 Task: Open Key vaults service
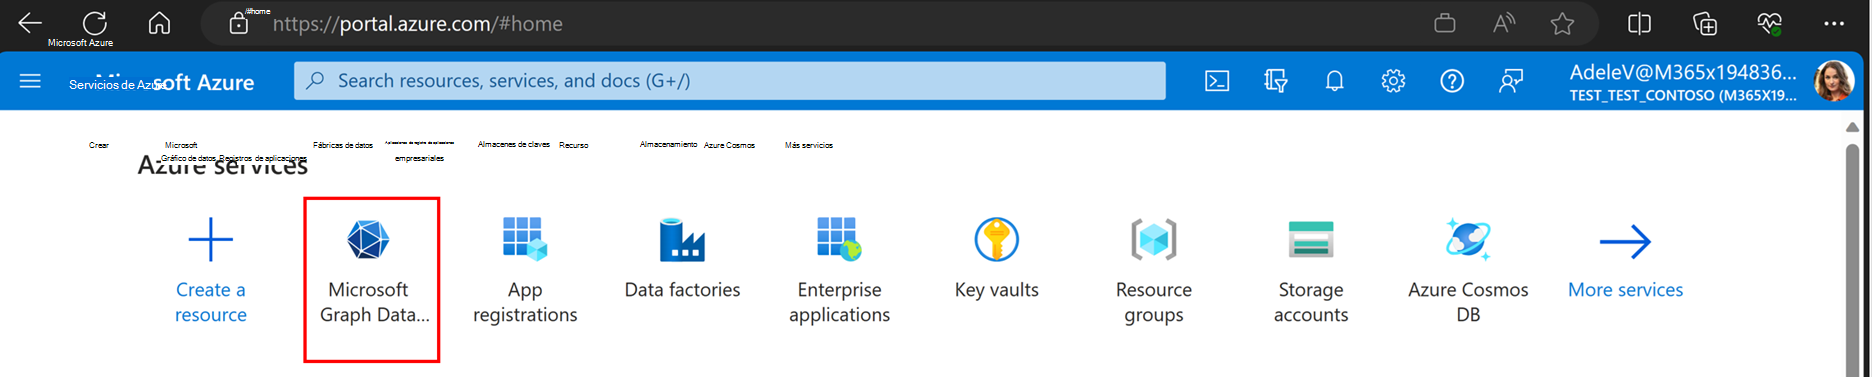click(996, 260)
